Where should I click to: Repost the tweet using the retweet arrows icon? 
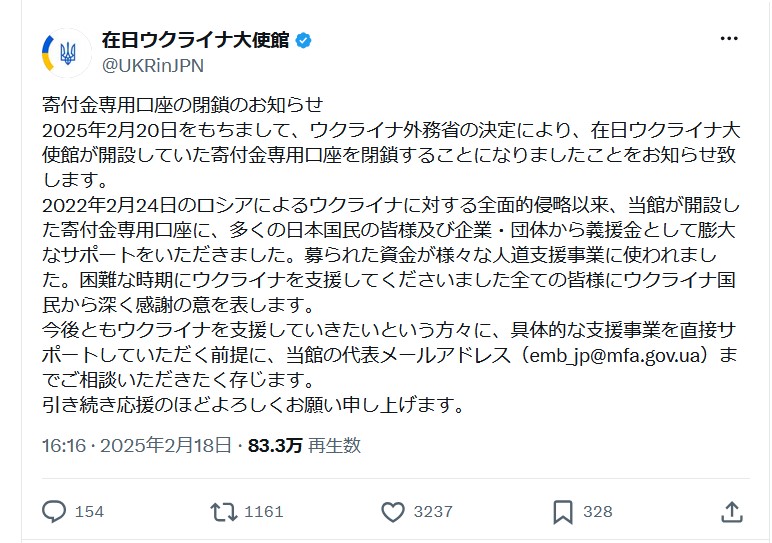pos(224,511)
